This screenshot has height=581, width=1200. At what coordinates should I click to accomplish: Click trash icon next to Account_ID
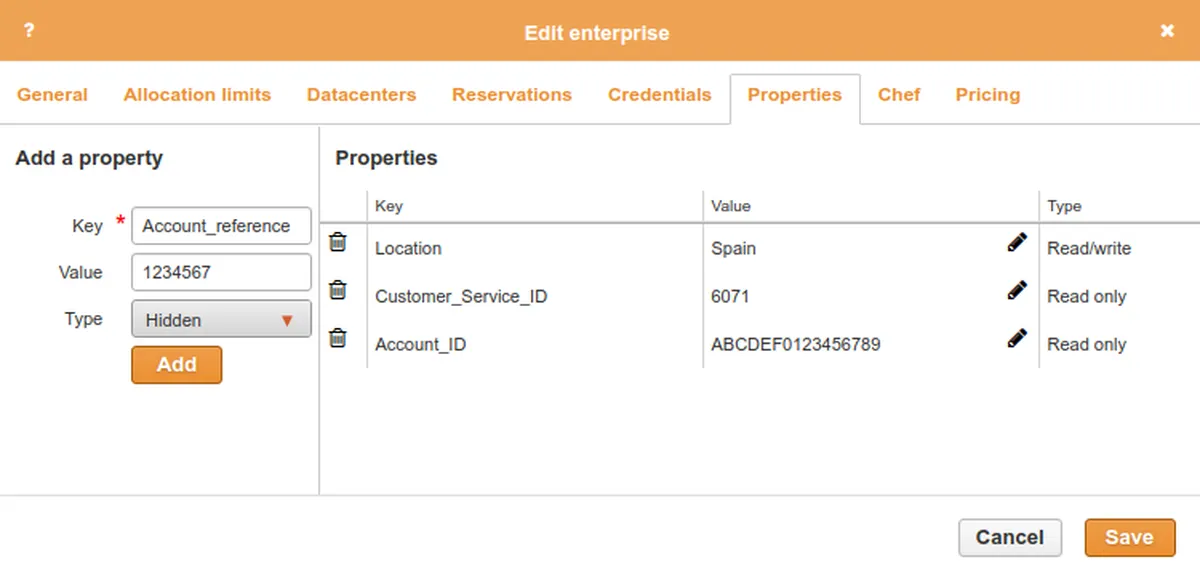338,338
